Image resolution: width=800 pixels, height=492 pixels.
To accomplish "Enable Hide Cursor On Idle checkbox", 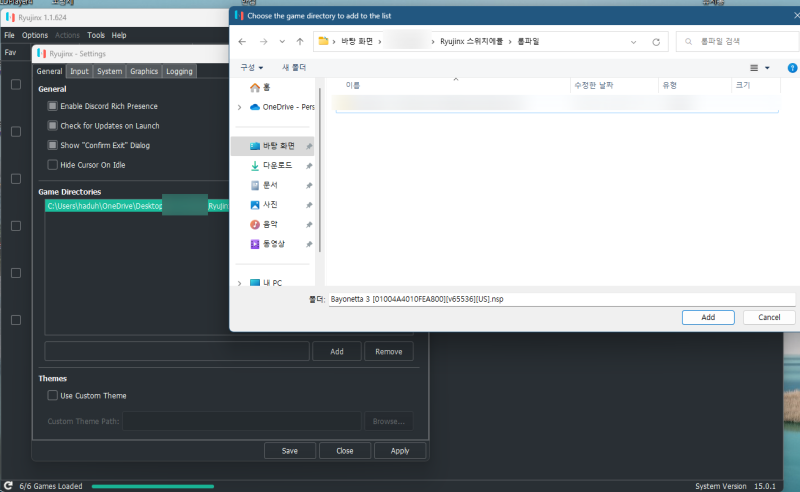I will pos(53,165).
